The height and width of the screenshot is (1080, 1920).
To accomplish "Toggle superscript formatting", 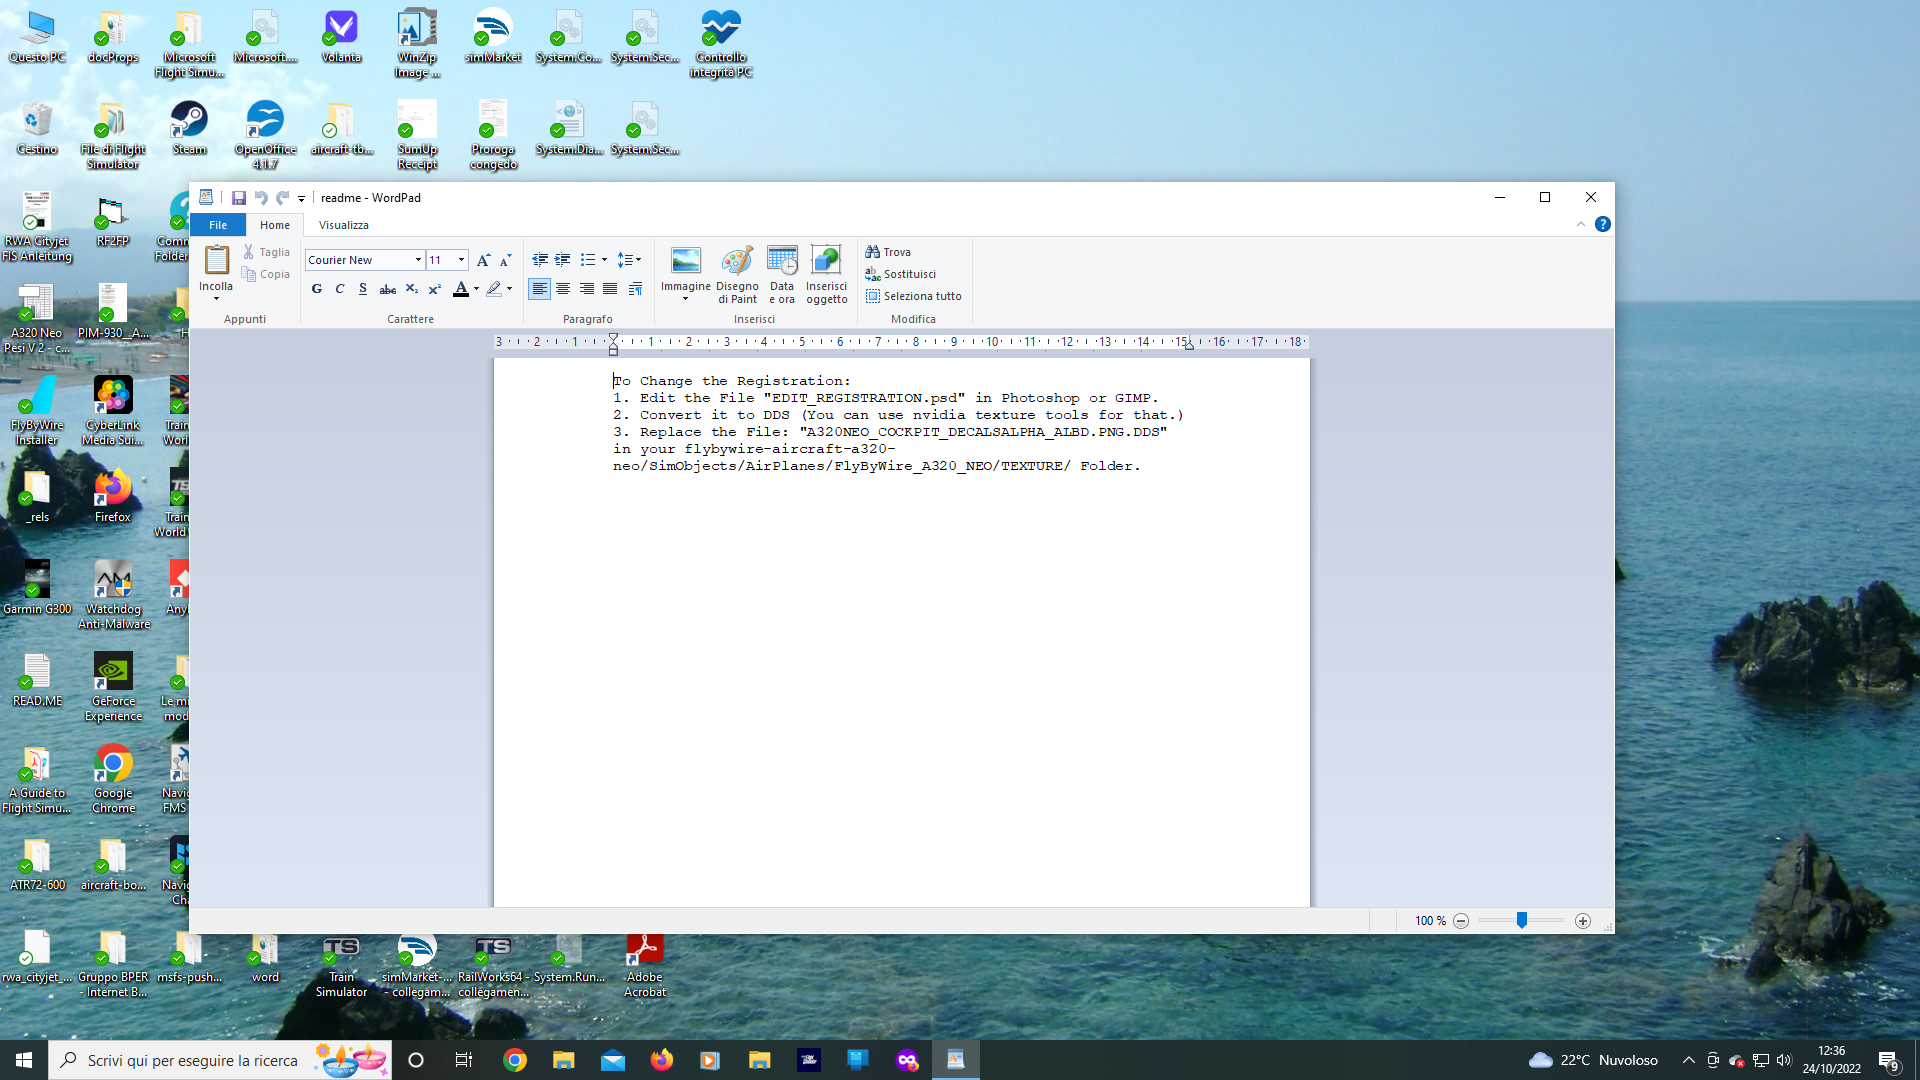I will tap(435, 289).
